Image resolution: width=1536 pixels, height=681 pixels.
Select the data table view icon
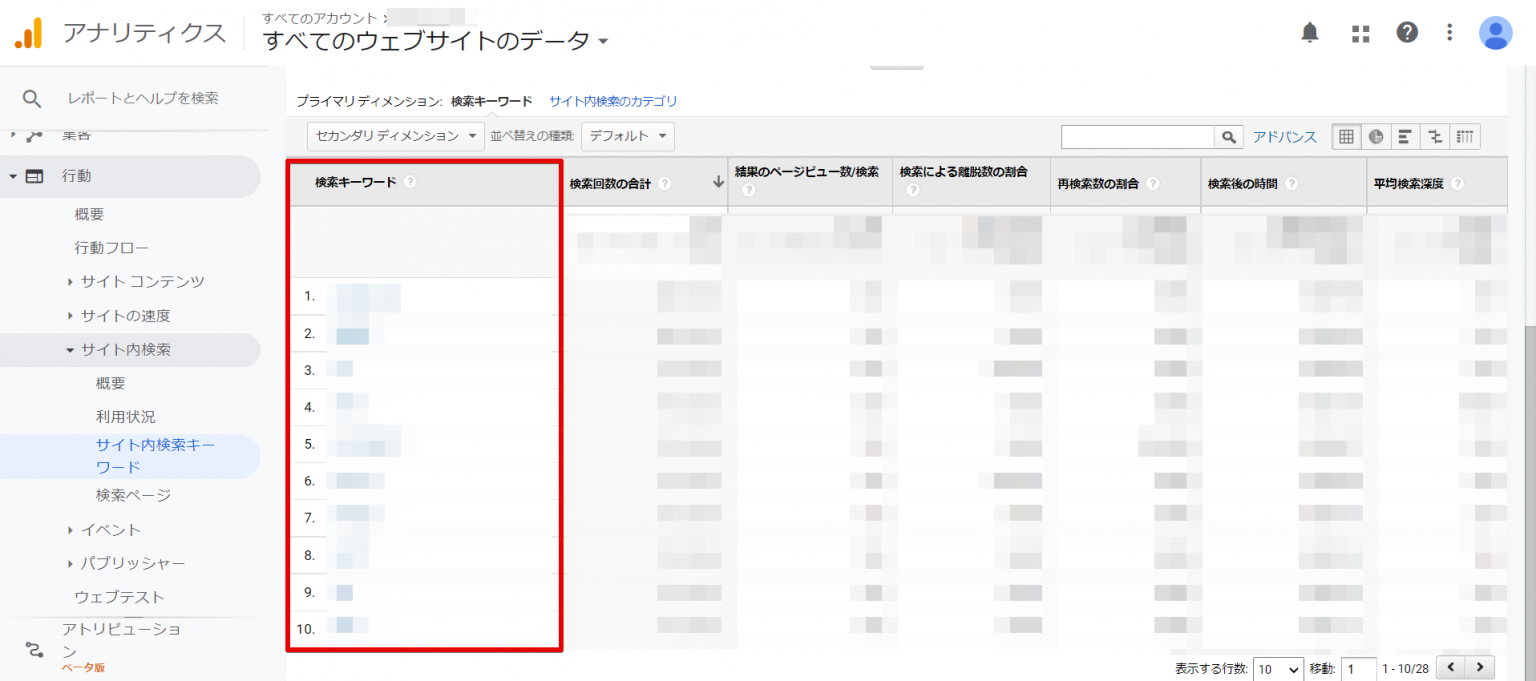pos(1346,137)
